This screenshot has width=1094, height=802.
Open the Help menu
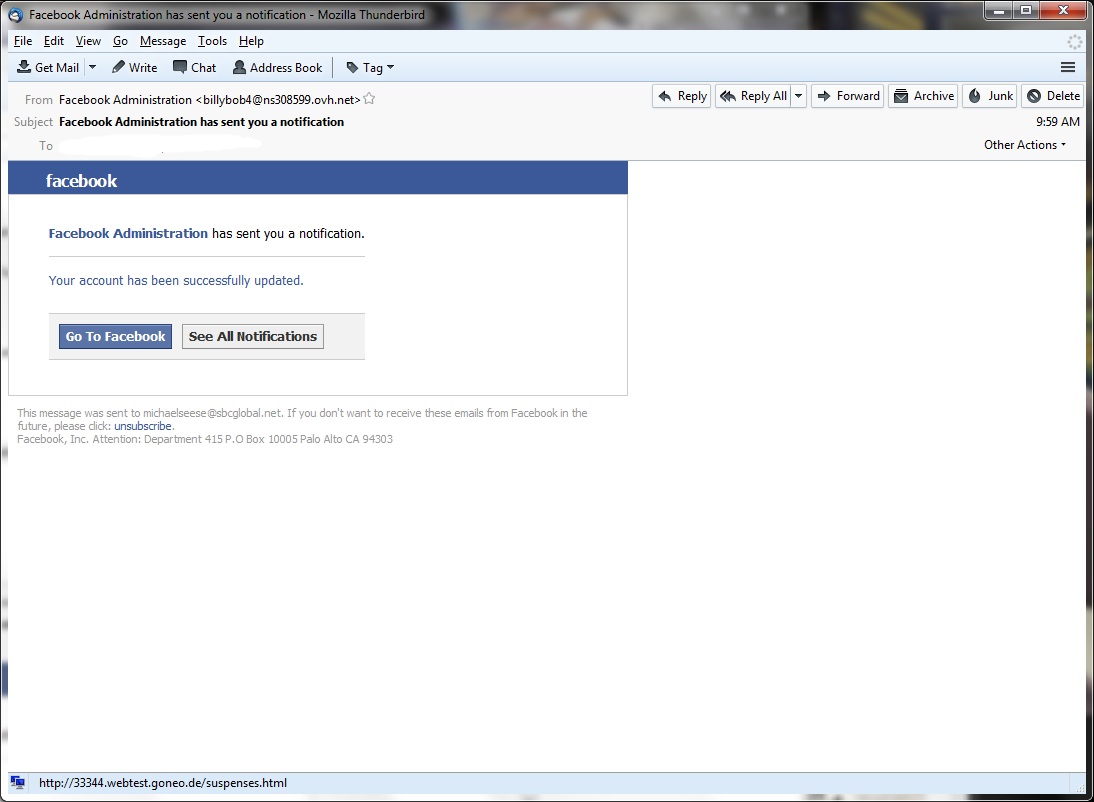coord(251,41)
